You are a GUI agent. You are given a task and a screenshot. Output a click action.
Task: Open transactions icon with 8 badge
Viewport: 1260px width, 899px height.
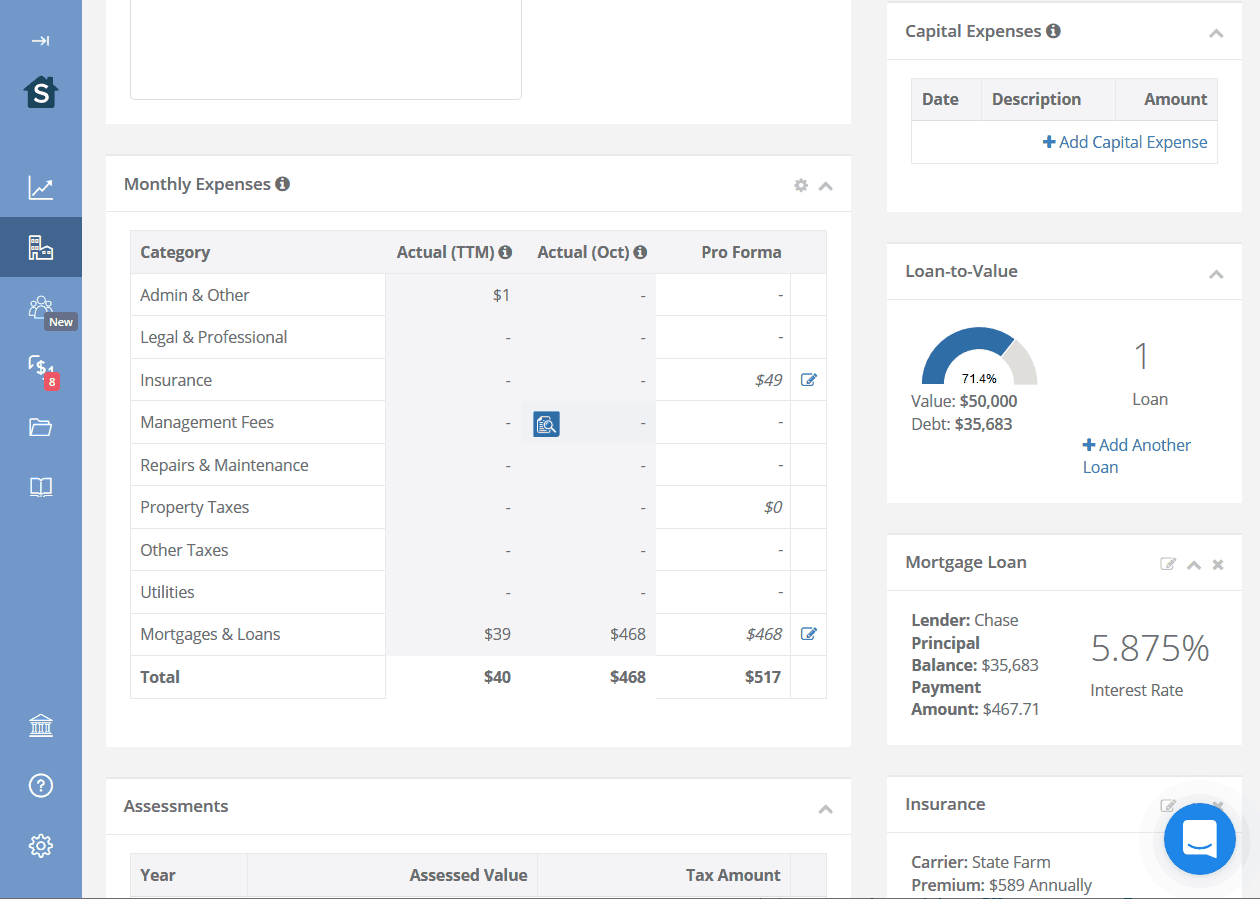tap(40, 367)
